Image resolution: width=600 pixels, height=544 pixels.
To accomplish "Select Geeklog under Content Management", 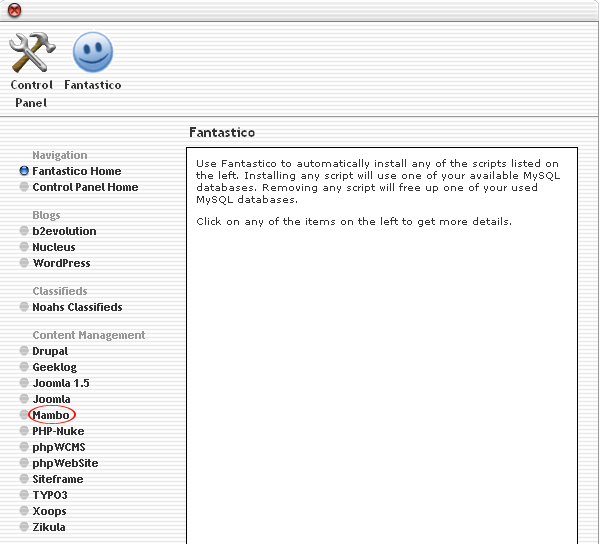I will click(x=55, y=367).
